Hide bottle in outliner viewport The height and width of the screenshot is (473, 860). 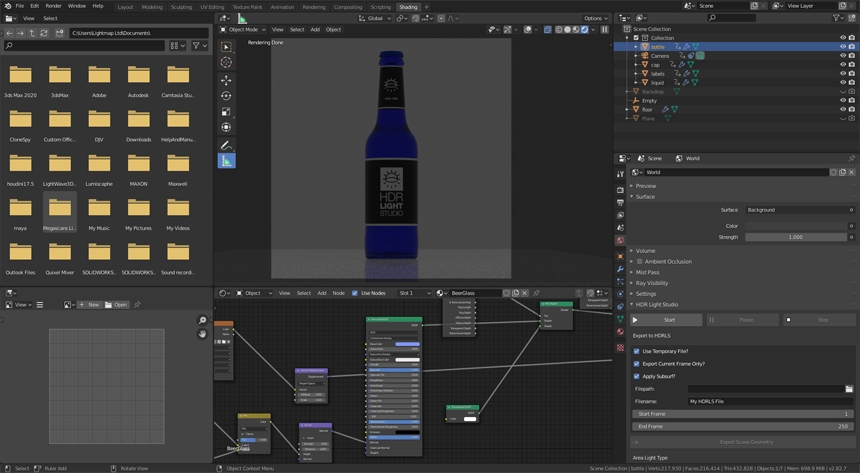[x=843, y=47]
